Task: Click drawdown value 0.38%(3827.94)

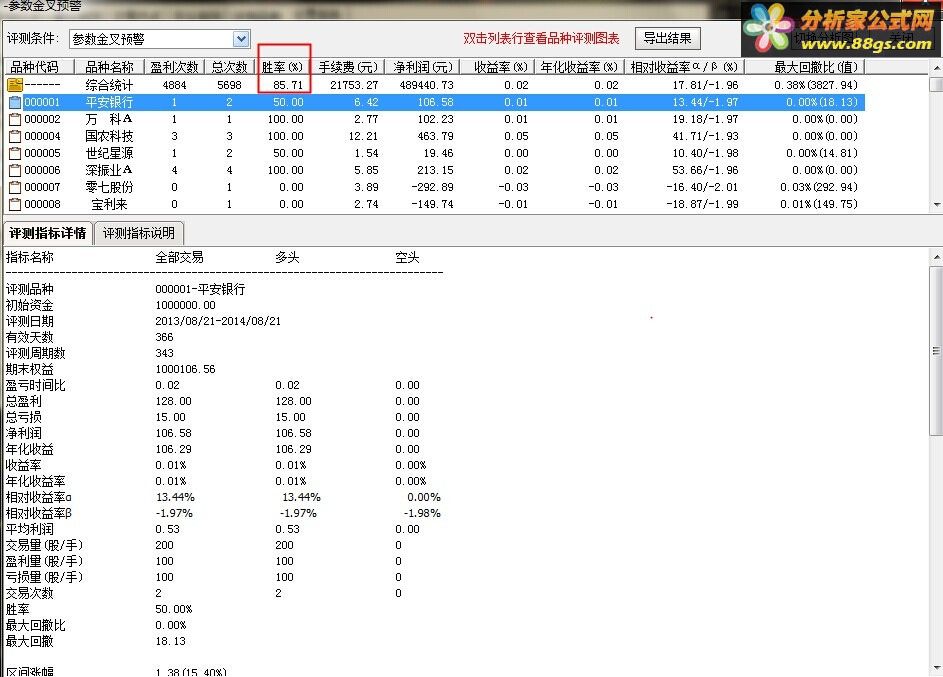Action: point(816,85)
